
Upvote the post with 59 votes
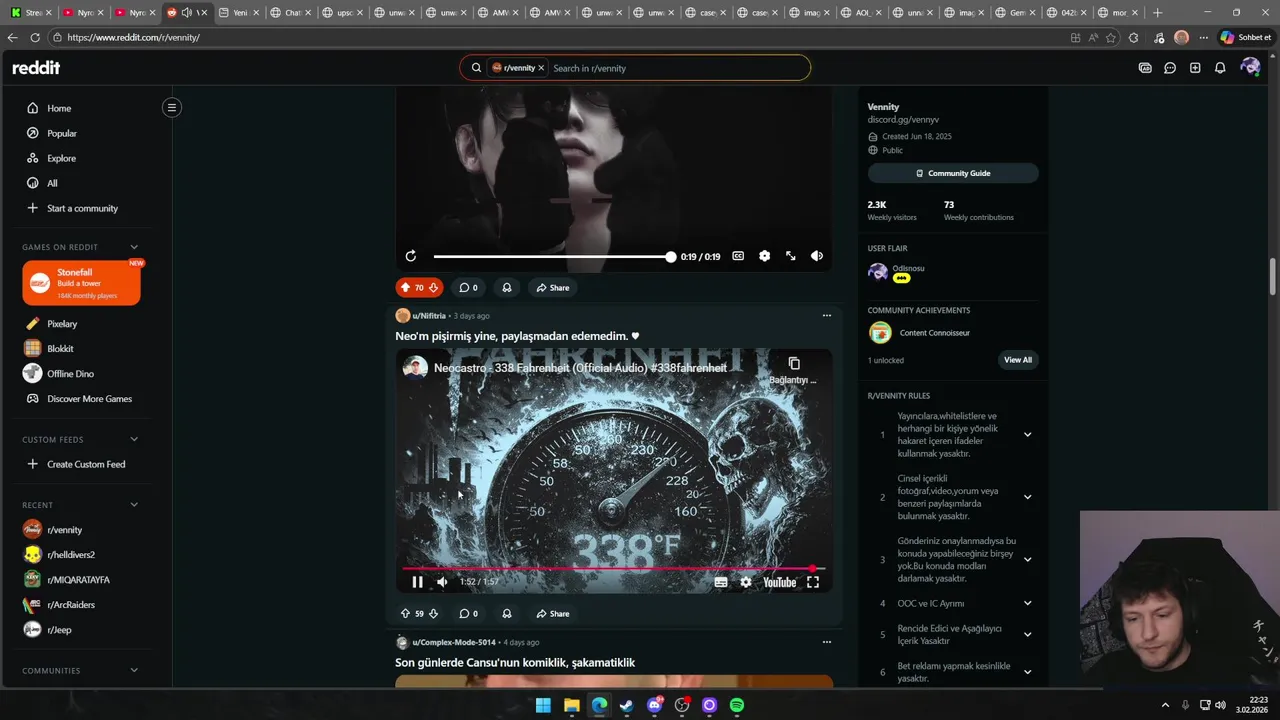[x=405, y=614]
